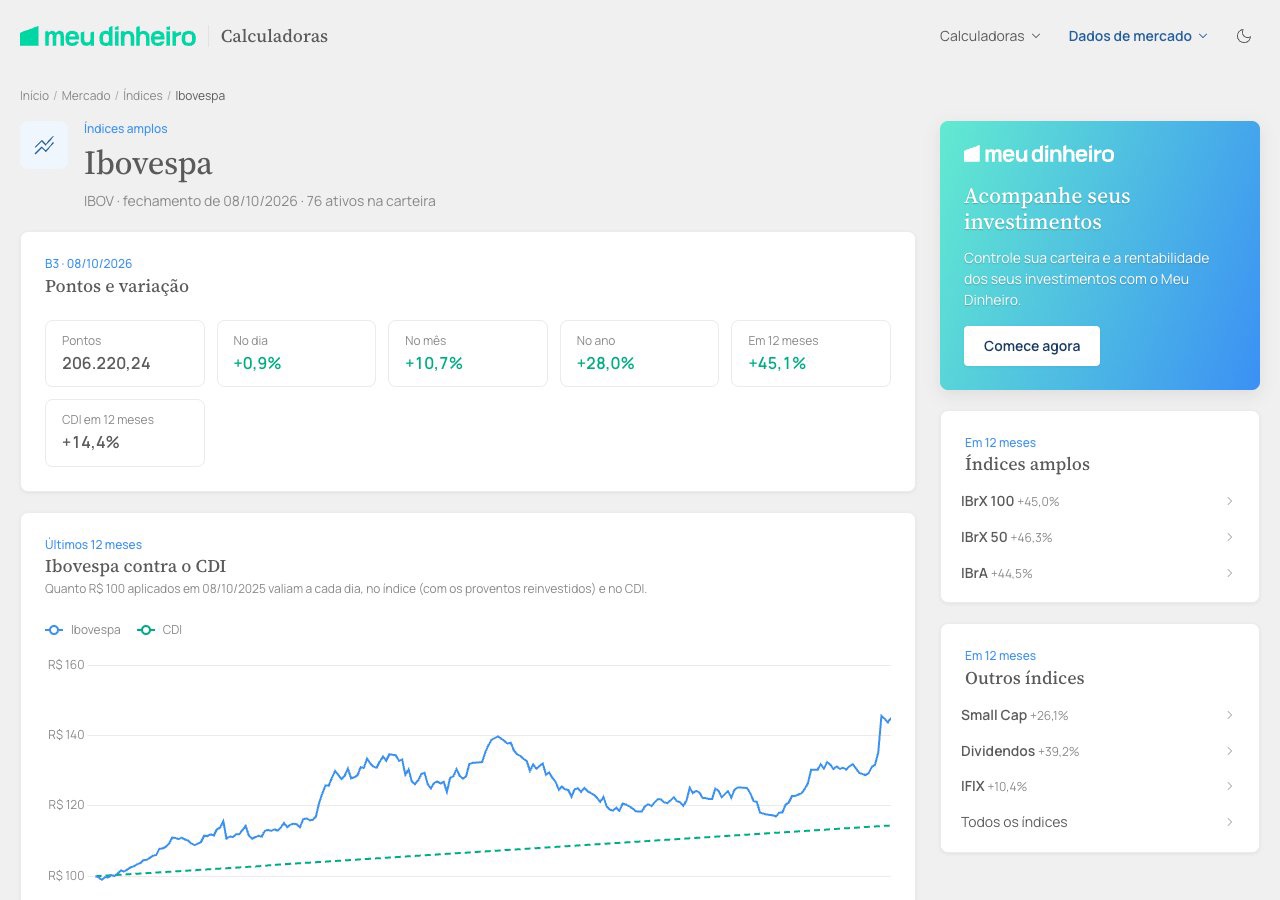Go to Início in the breadcrumb
Screen dimensions: 1280x900
[x=34, y=96]
